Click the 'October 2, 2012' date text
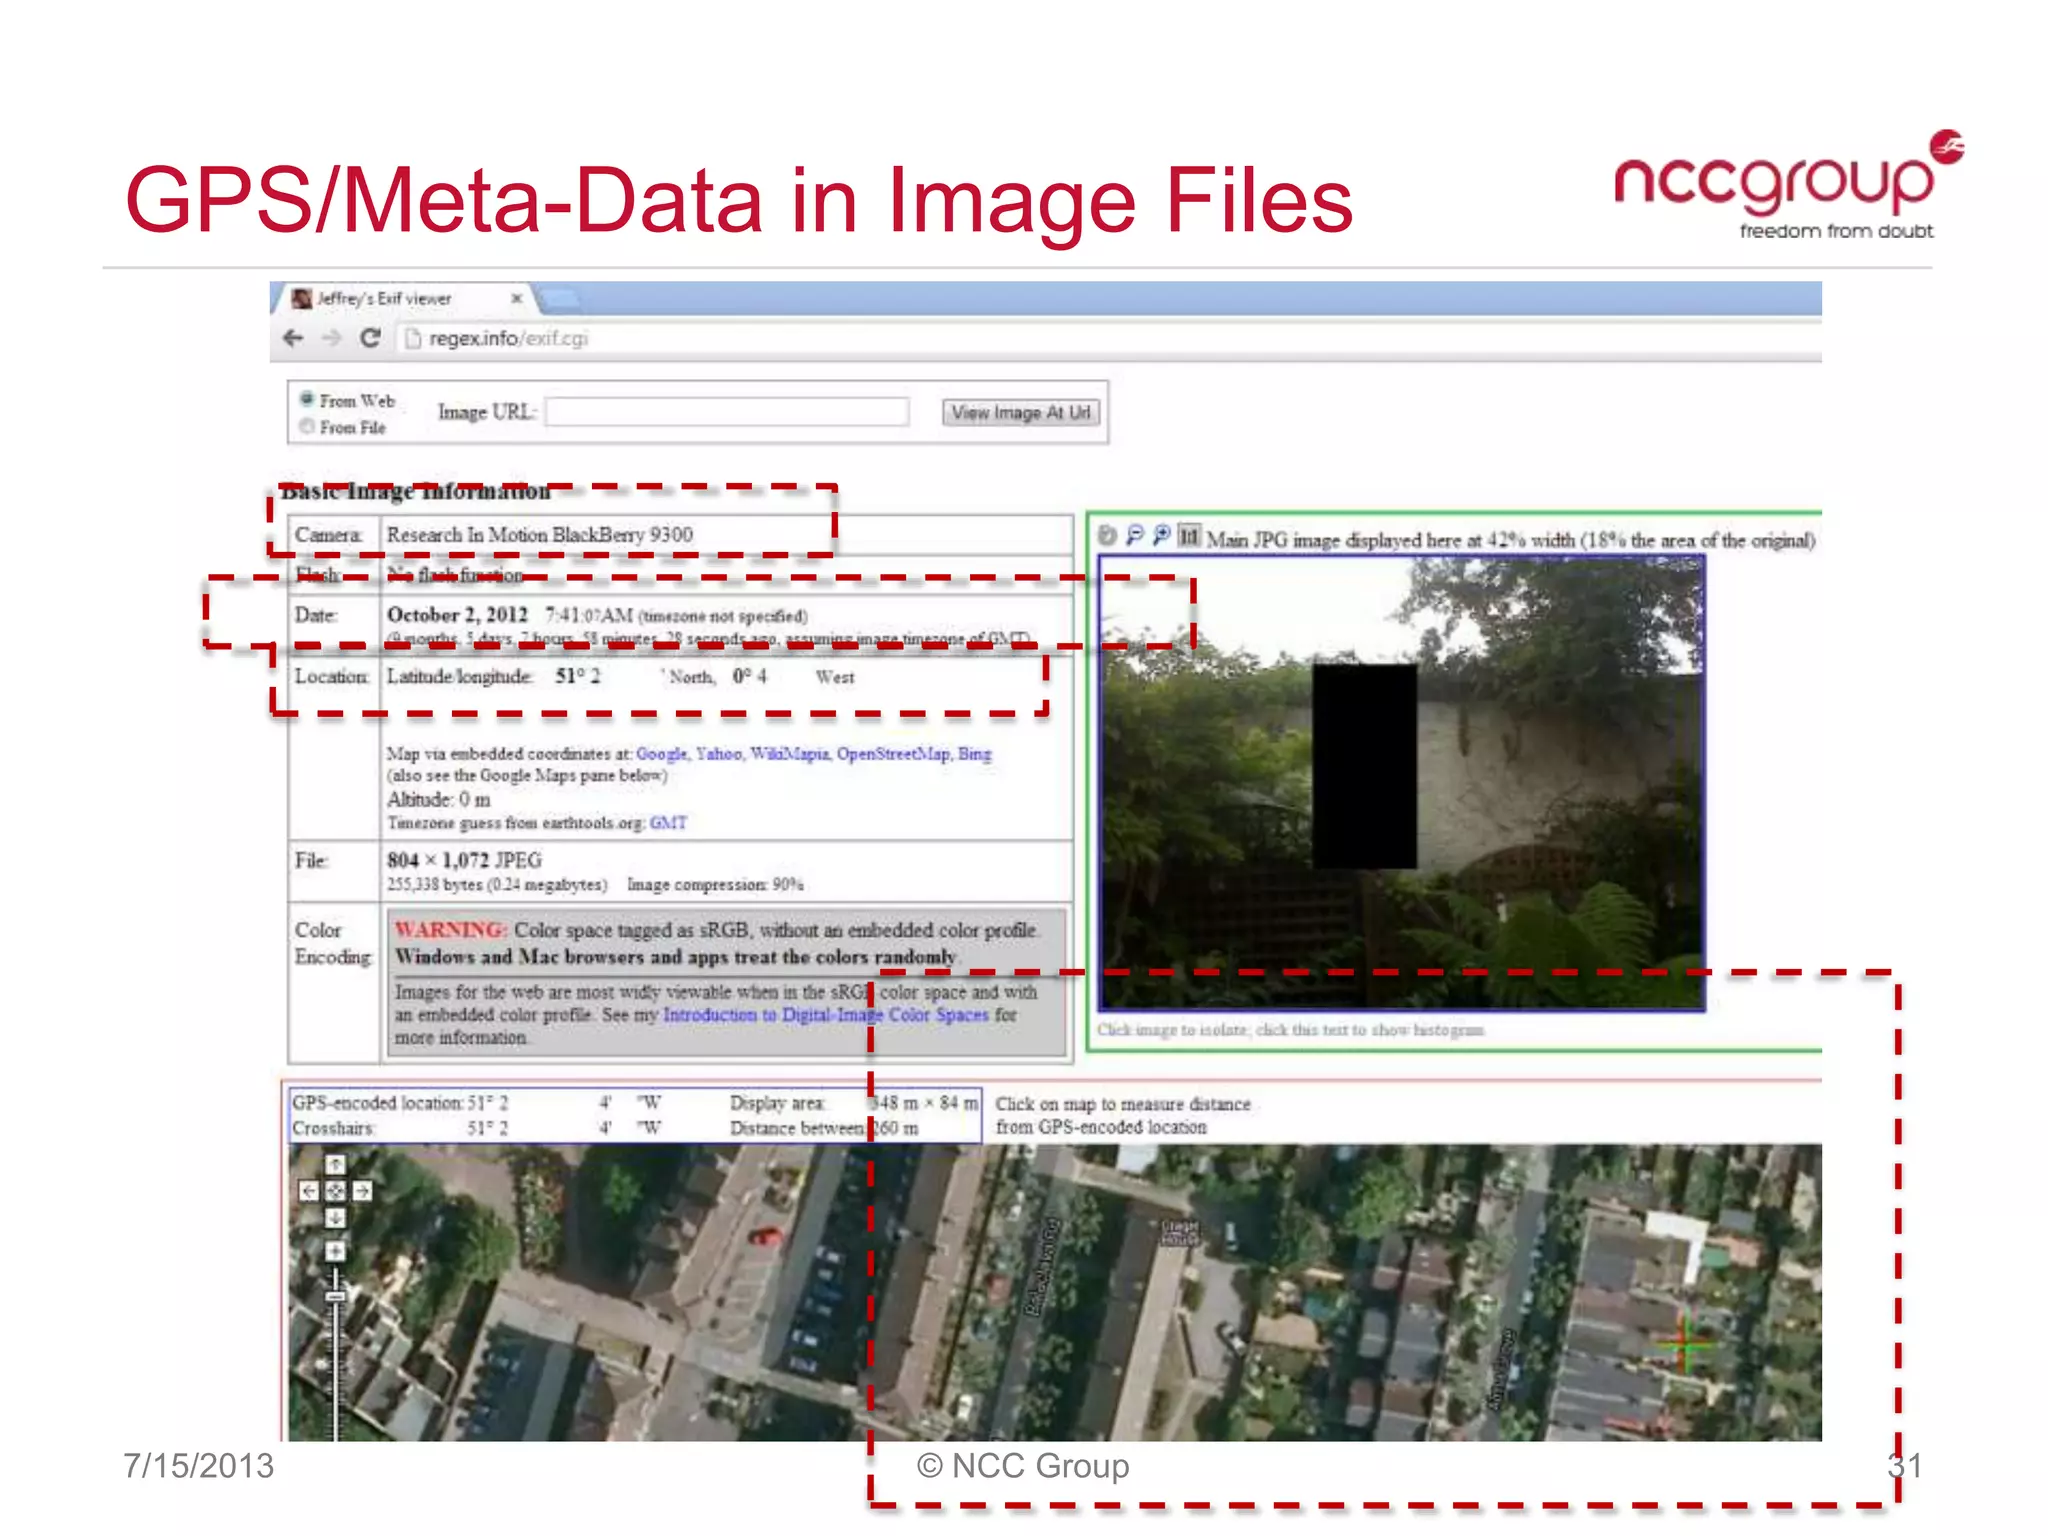This screenshot has width=2048, height=1536. 457,614
